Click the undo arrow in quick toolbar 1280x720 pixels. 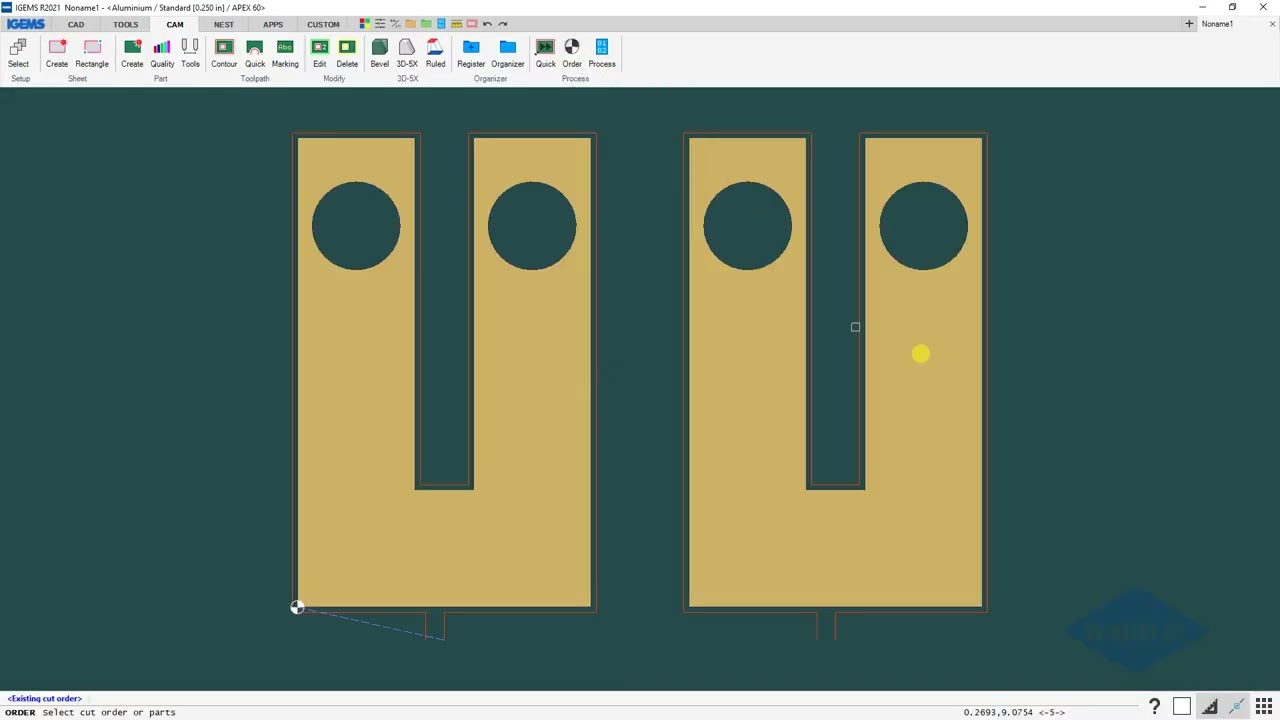(x=487, y=24)
